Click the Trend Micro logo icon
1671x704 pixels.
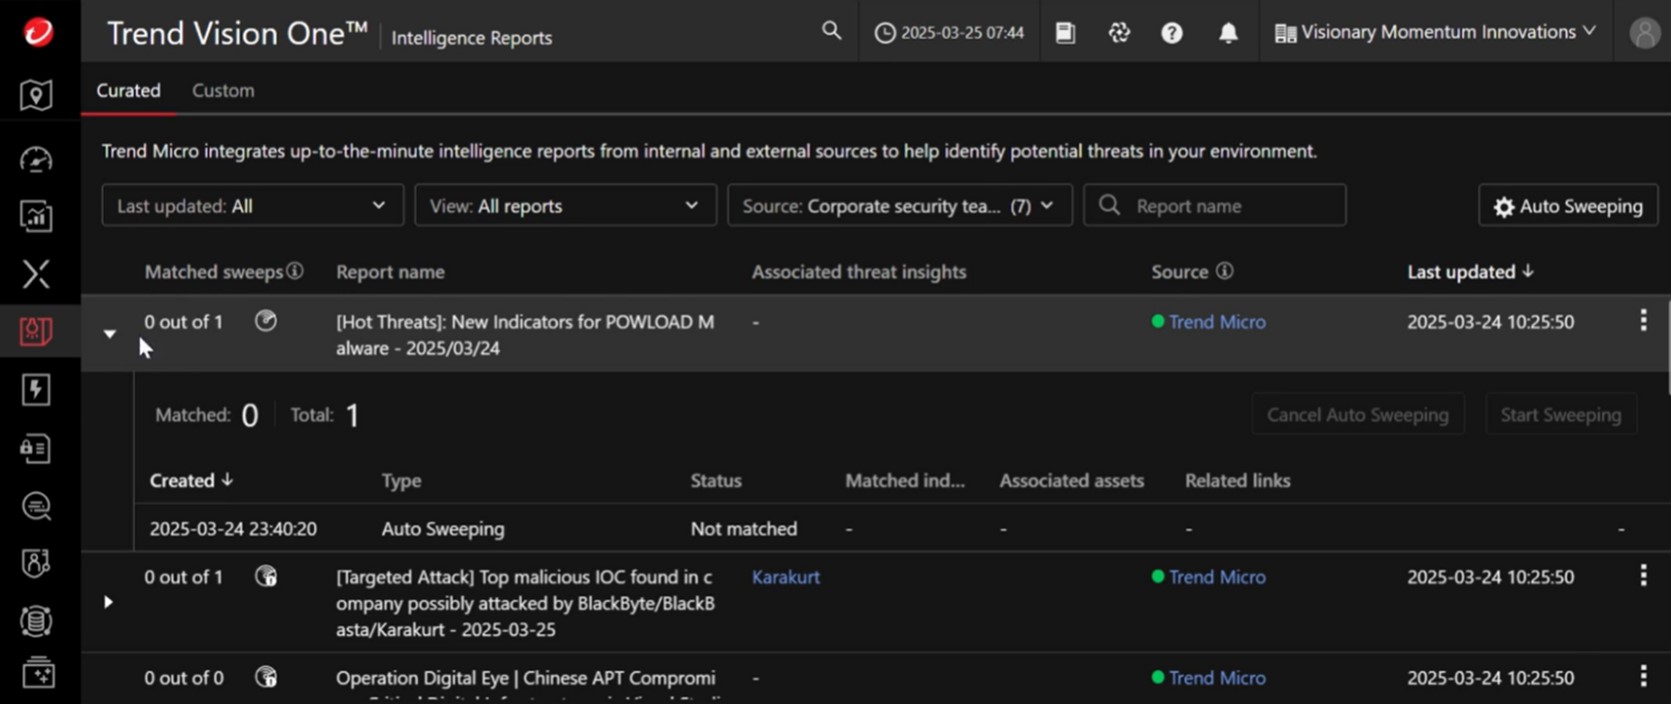(x=38, y=32)
